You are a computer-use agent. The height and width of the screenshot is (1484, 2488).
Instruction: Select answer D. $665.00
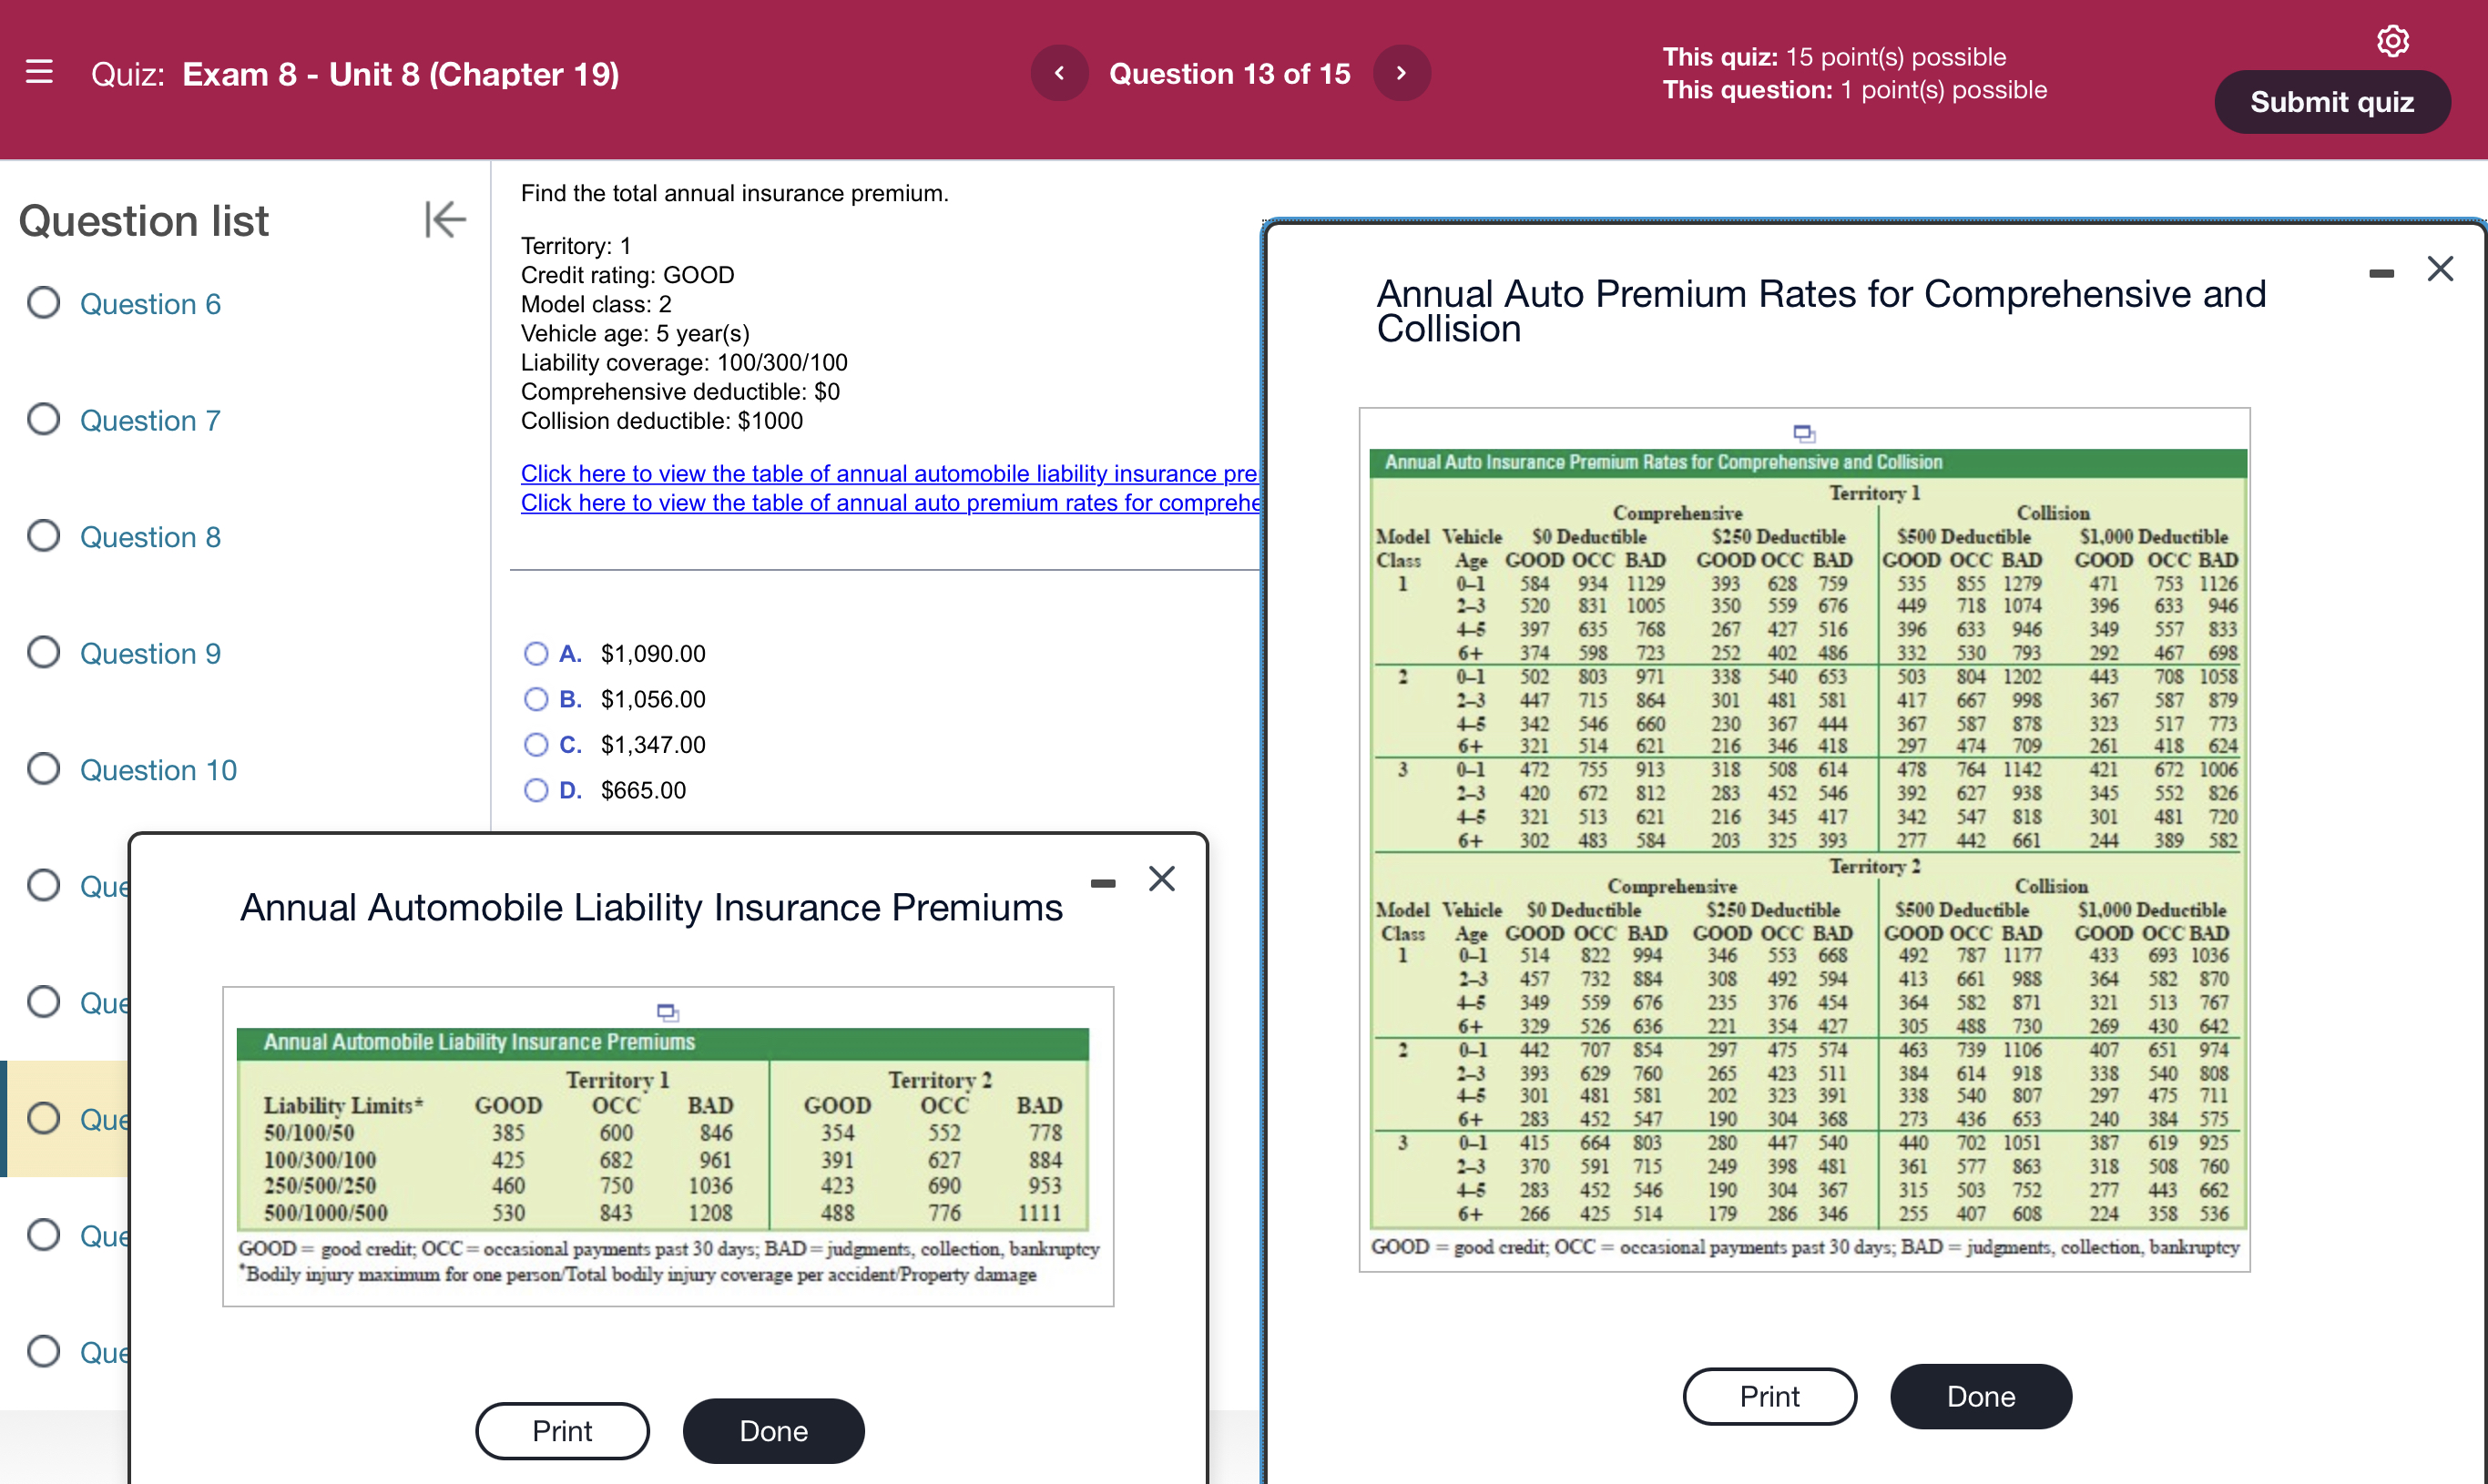(x=537, y=790)
